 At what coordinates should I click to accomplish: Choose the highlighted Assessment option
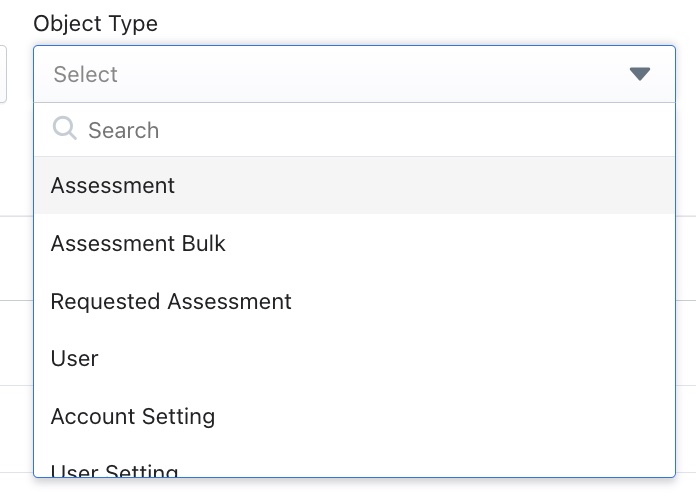coord(113,186)
